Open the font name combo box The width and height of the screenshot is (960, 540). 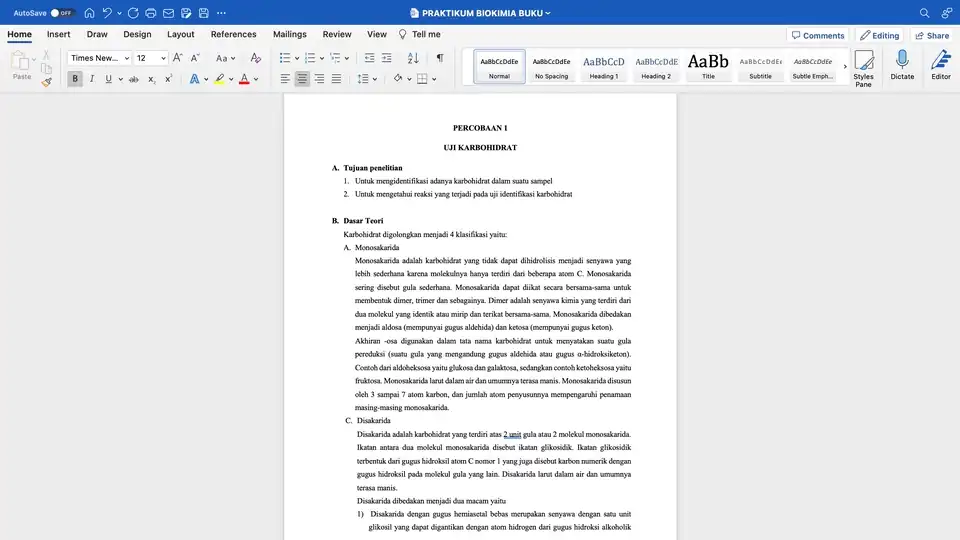tap(99, 58)
